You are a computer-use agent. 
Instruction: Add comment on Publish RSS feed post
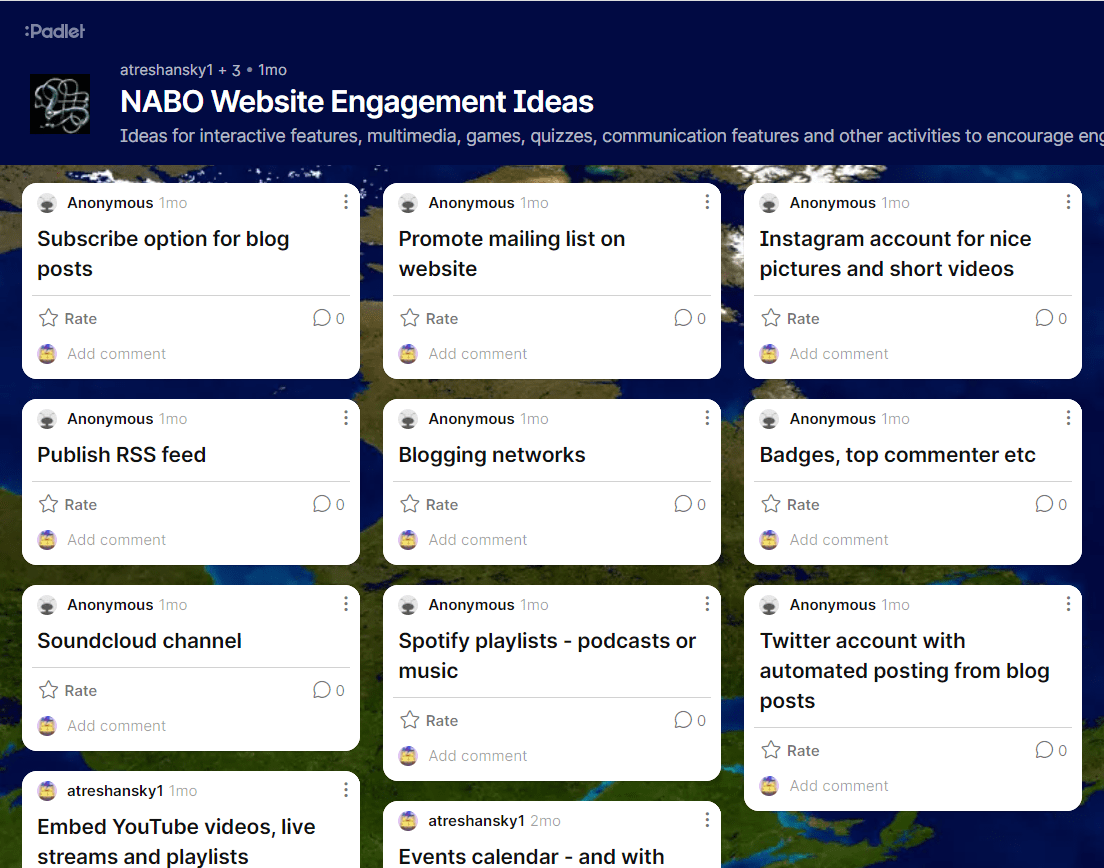[x=116, y=540]
